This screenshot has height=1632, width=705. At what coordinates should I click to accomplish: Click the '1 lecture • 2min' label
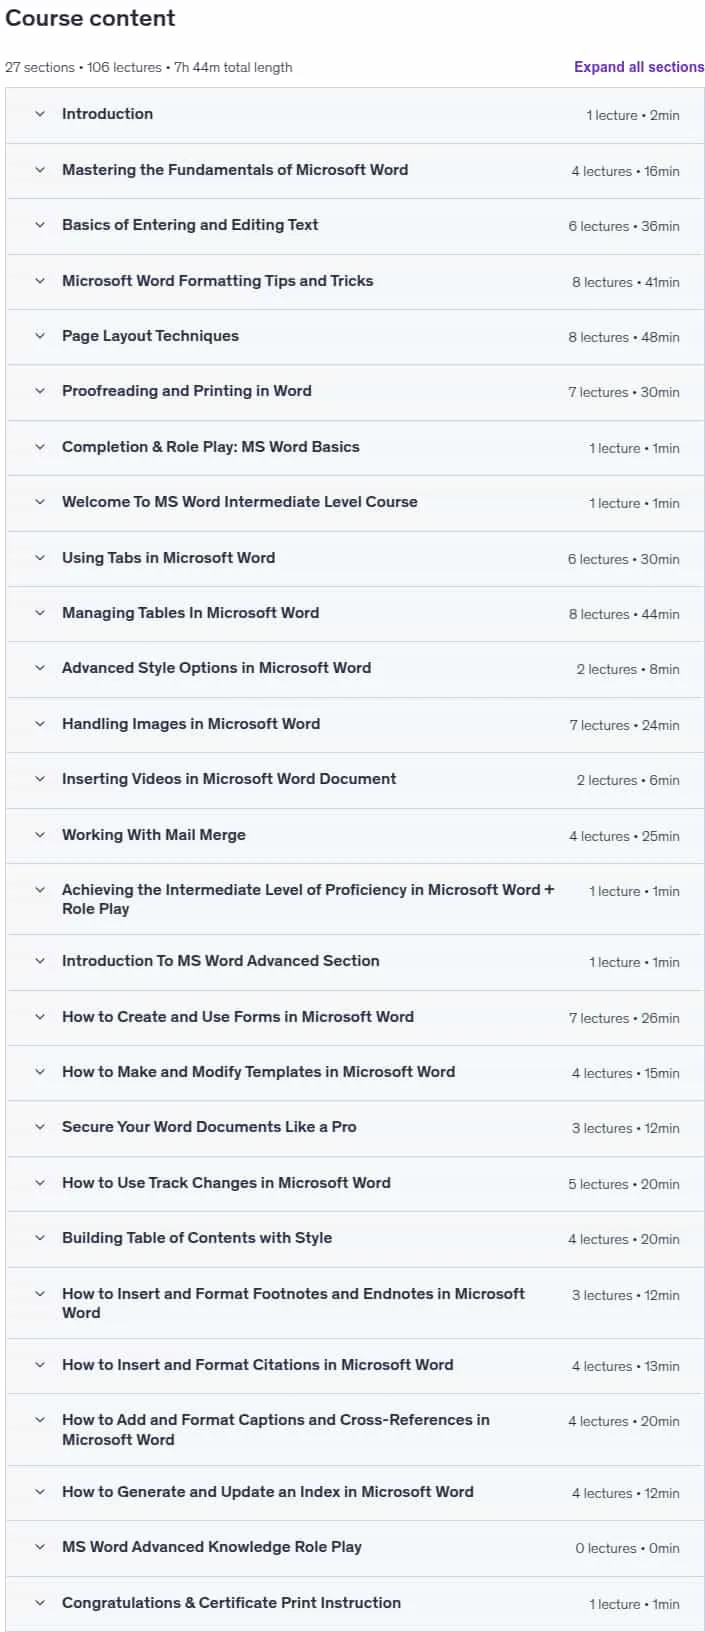(x=633, y=115)
